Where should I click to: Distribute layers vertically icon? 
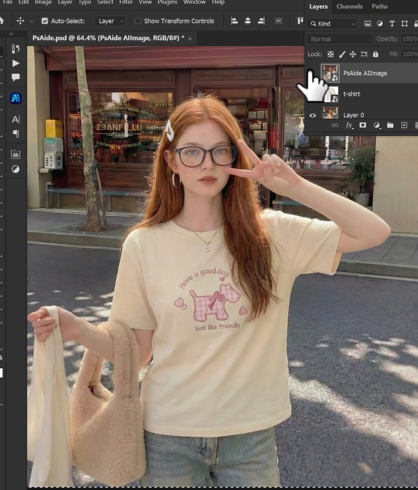click(278, 21)
